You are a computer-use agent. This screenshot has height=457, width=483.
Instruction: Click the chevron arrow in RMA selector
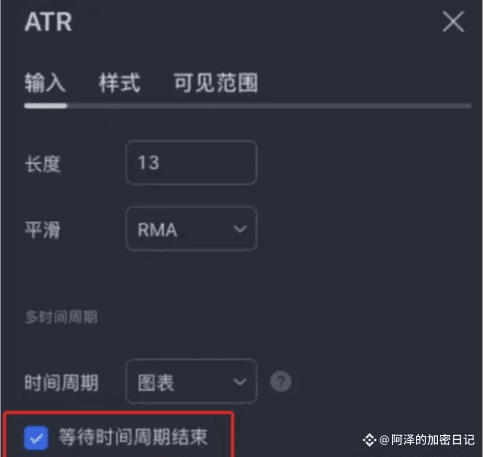click(240, 229)
